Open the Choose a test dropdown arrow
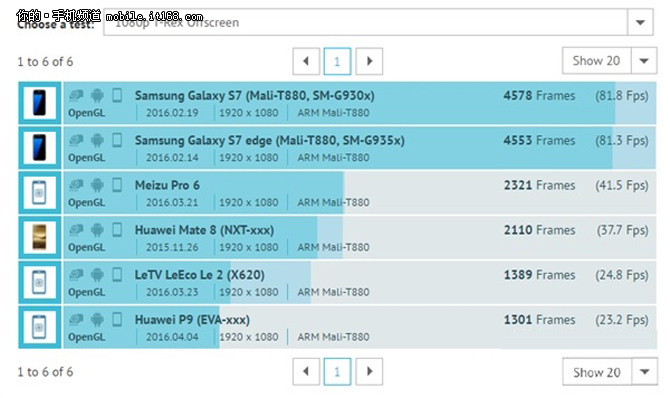The image size is (670, 398). [x=640, y=22]
